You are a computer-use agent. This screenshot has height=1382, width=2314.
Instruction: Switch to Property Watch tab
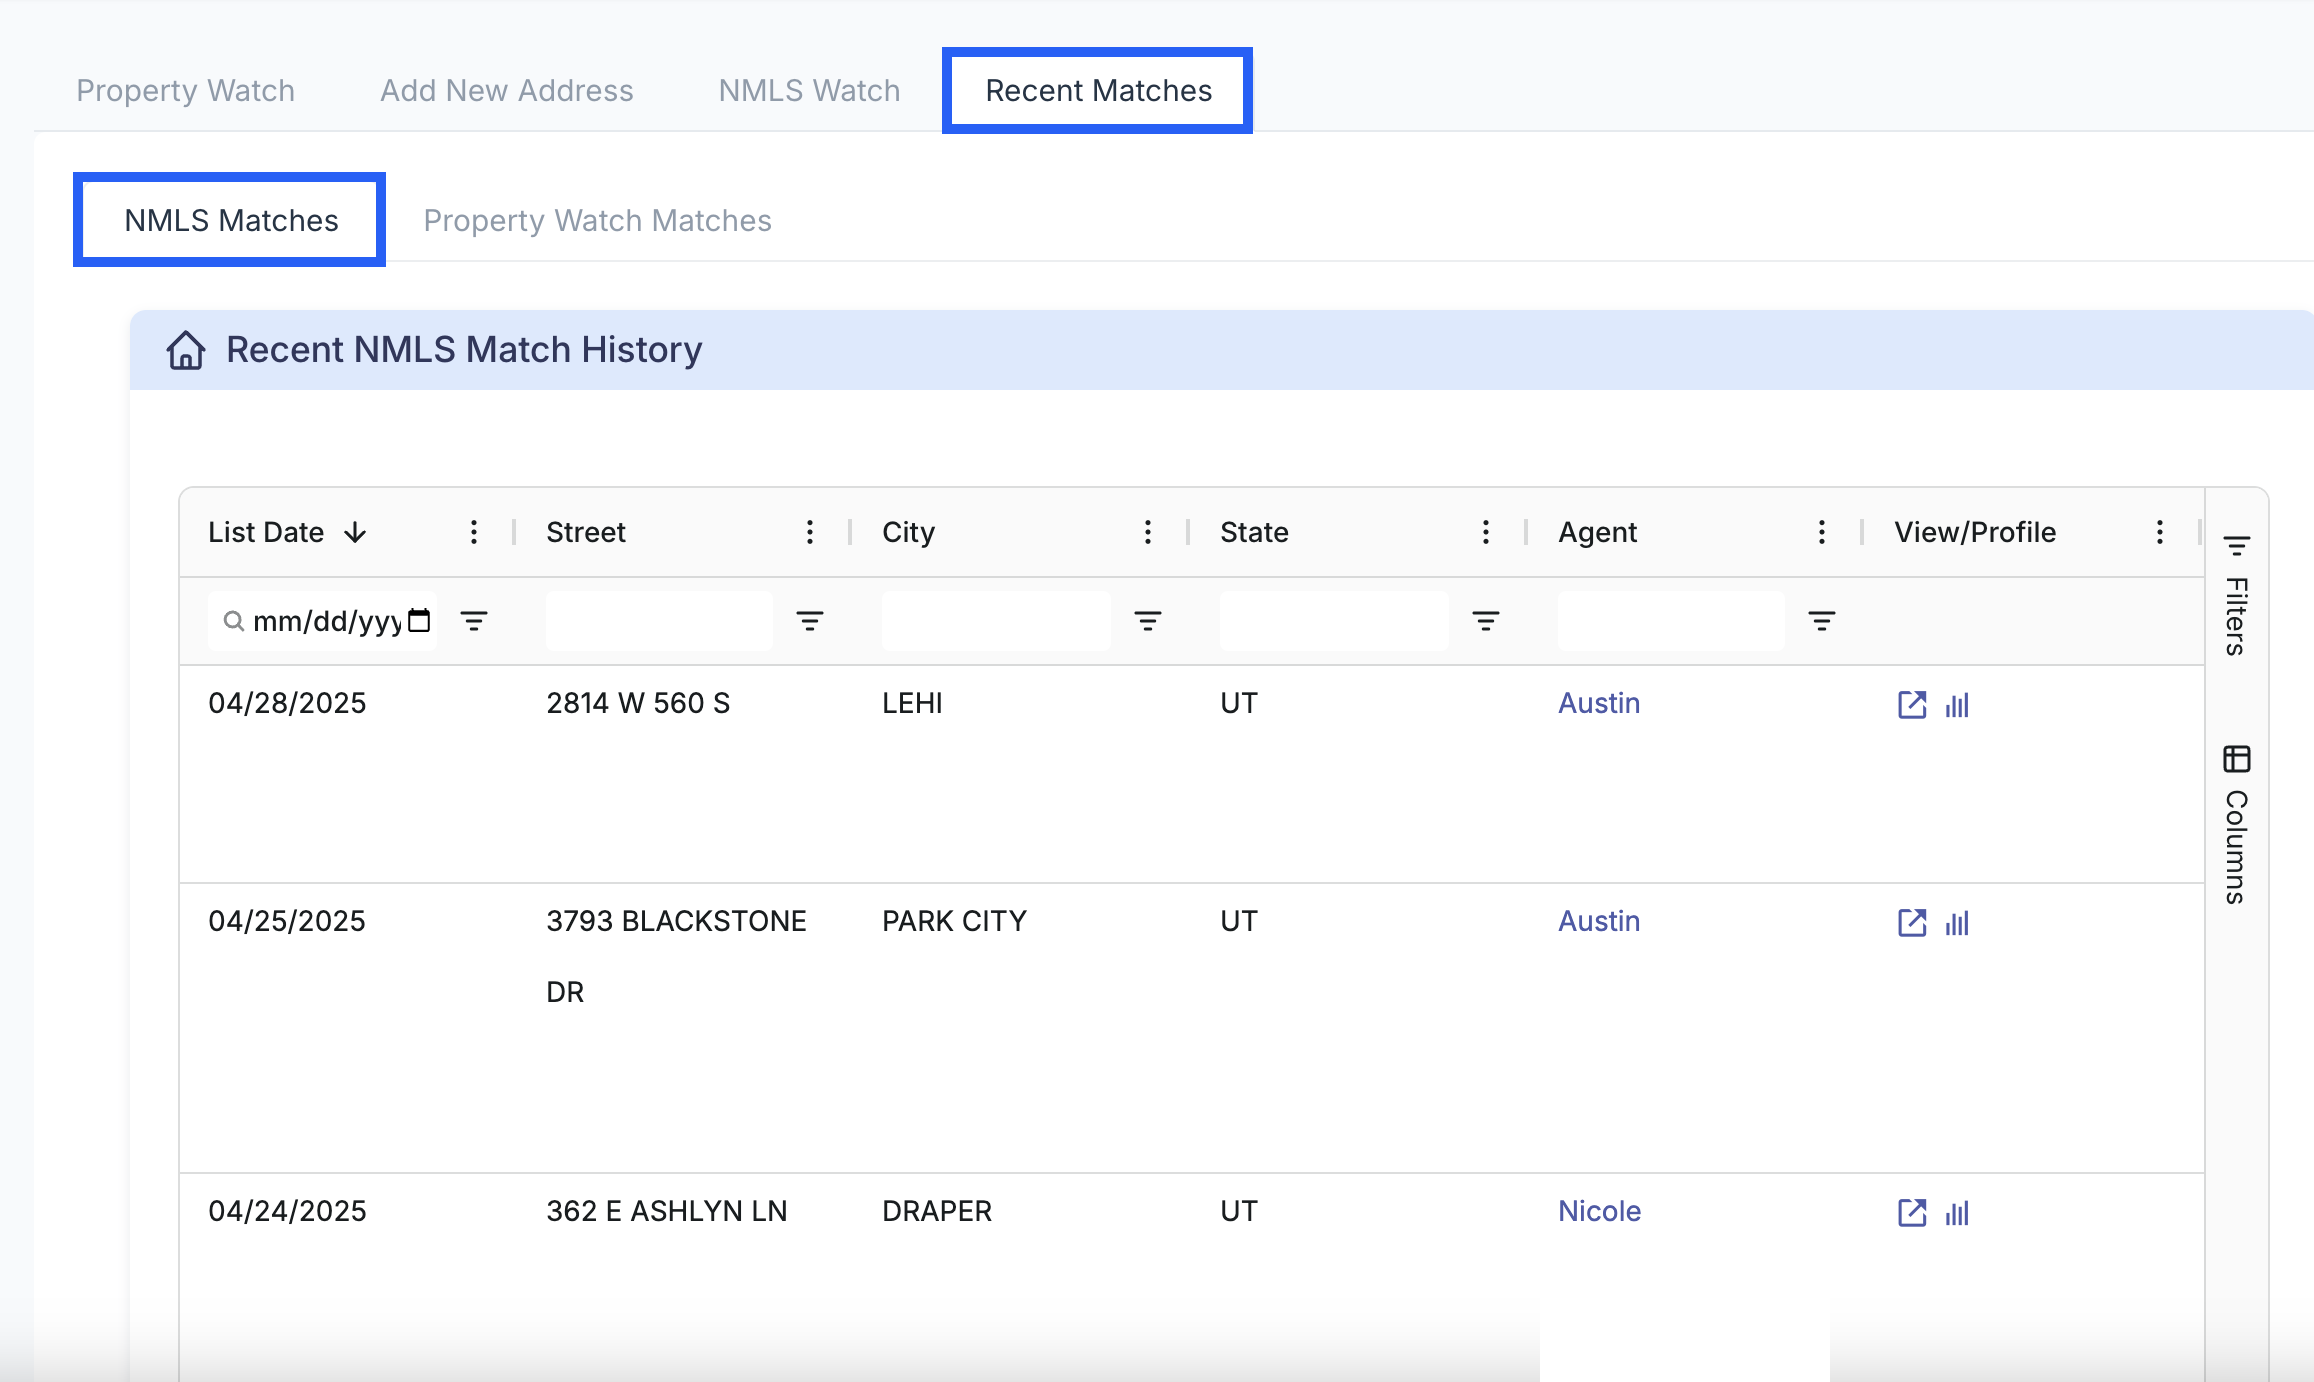(186, 91)
